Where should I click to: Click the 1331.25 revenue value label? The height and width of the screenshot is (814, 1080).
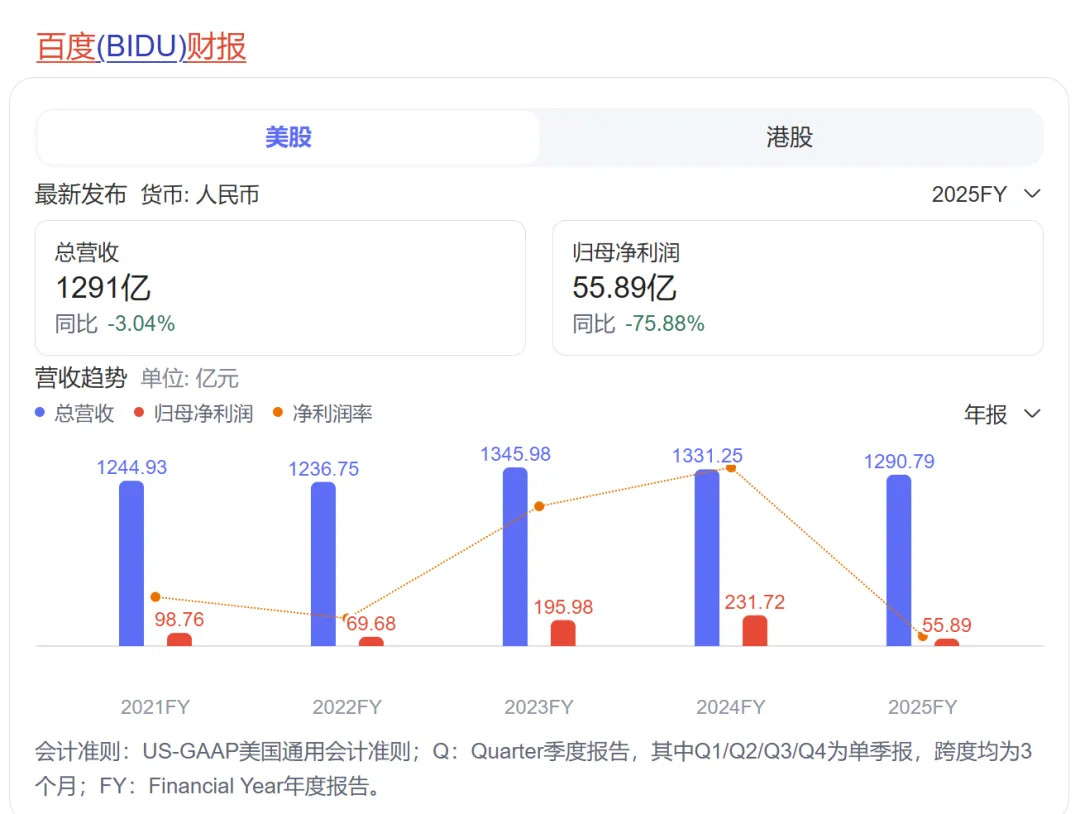pos(707,456)
